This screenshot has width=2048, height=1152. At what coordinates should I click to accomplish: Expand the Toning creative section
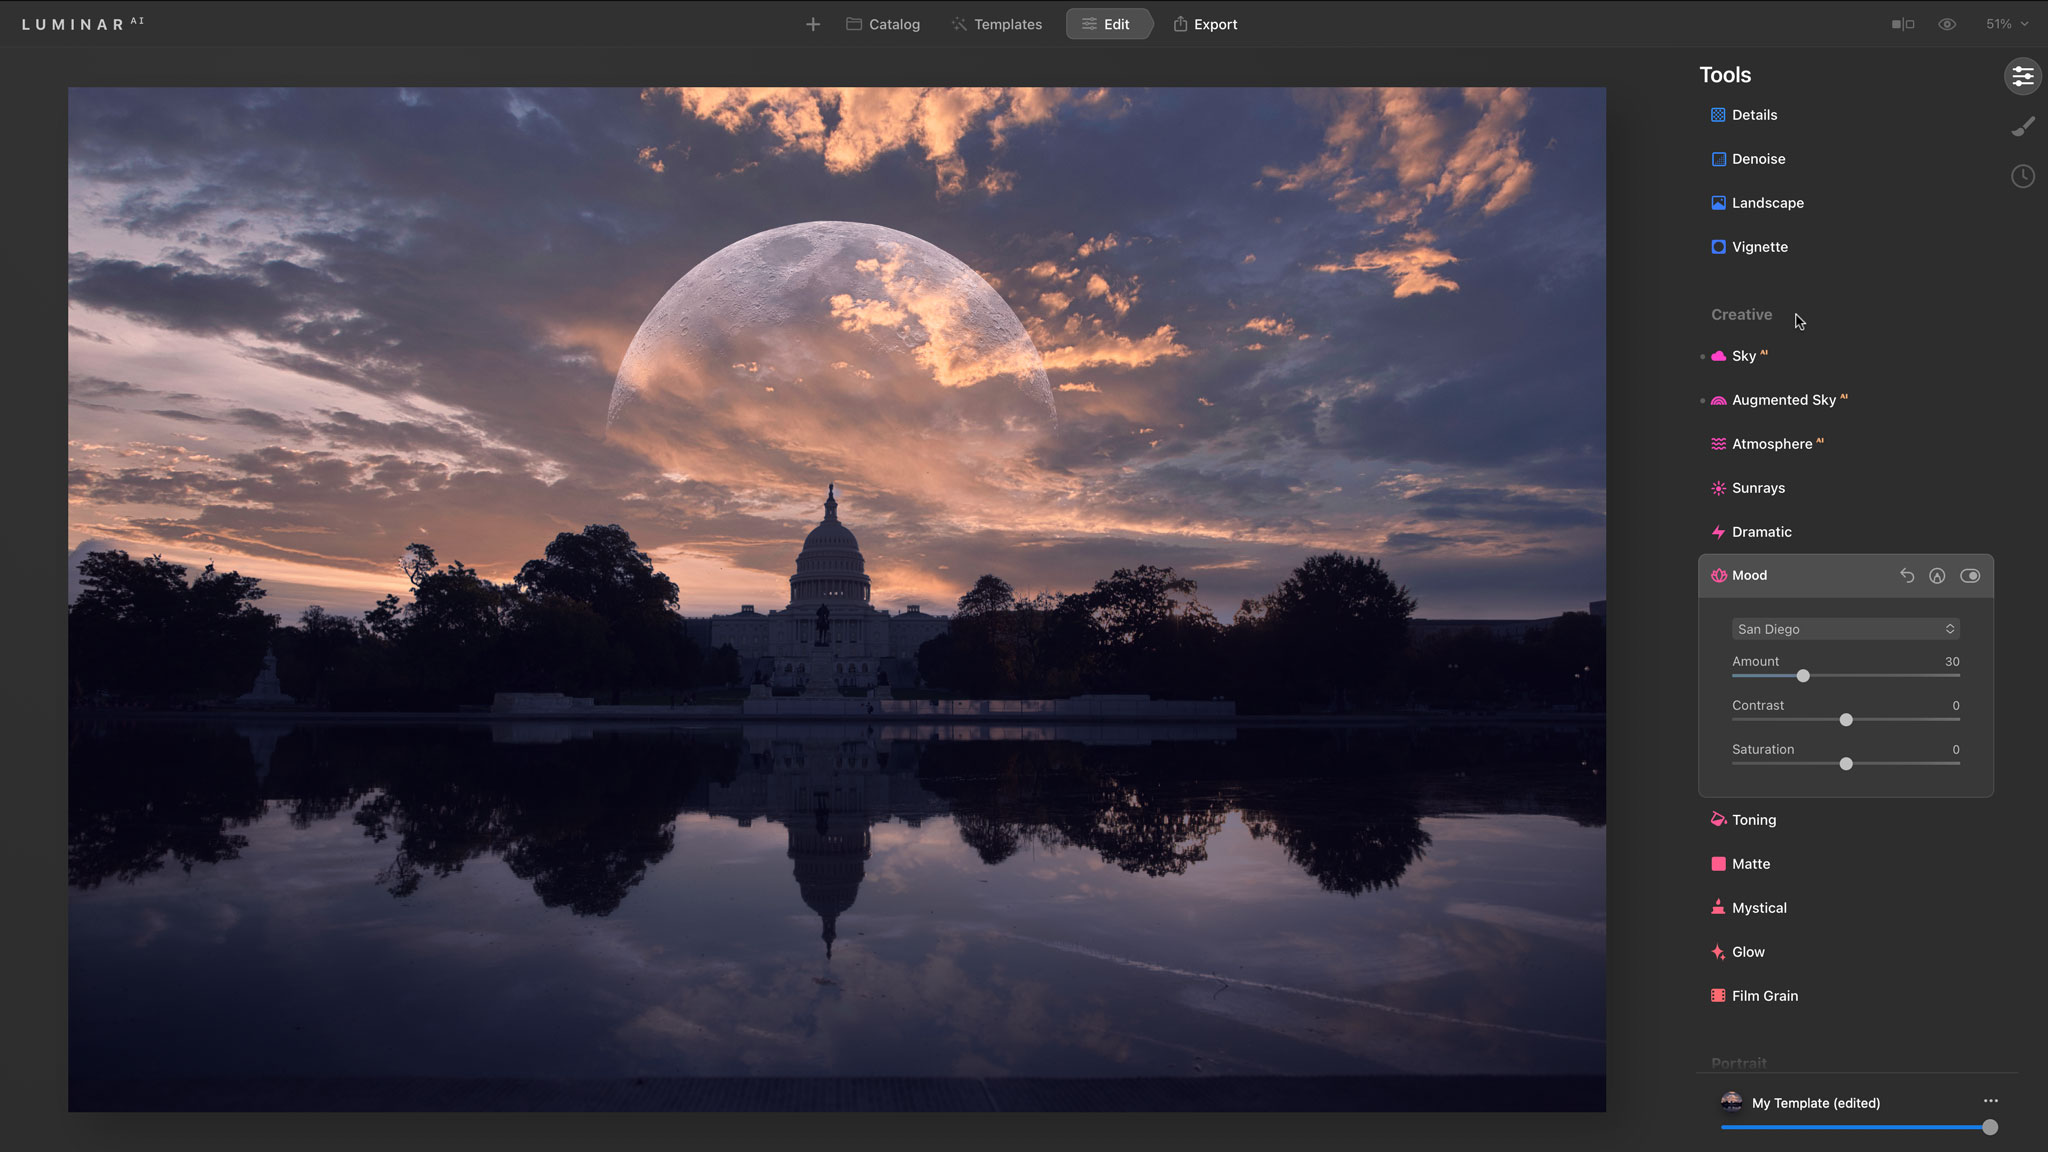tap(1754, 819)
